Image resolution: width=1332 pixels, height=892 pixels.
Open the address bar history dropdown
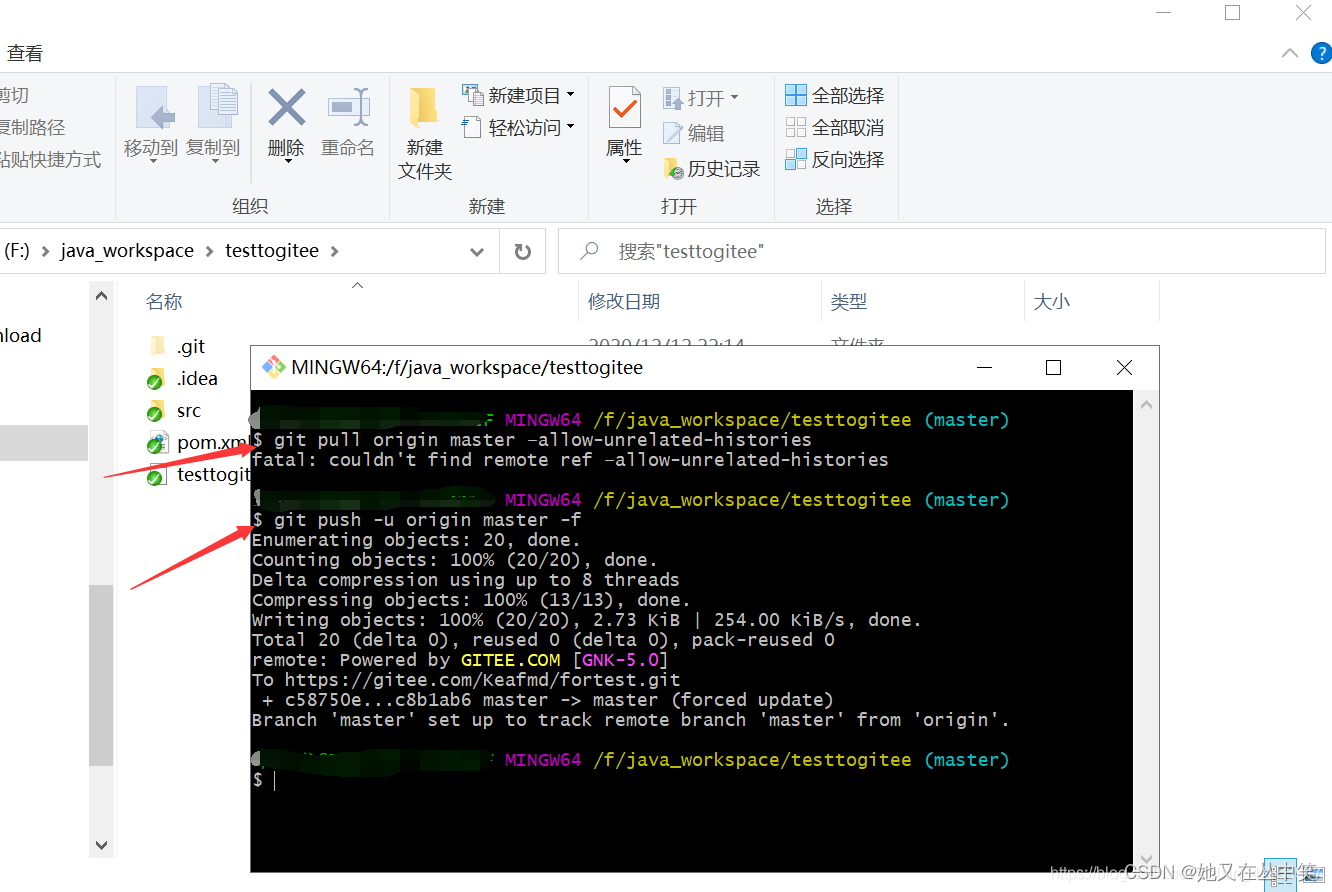pyautogui.click(x=477, y=252)
